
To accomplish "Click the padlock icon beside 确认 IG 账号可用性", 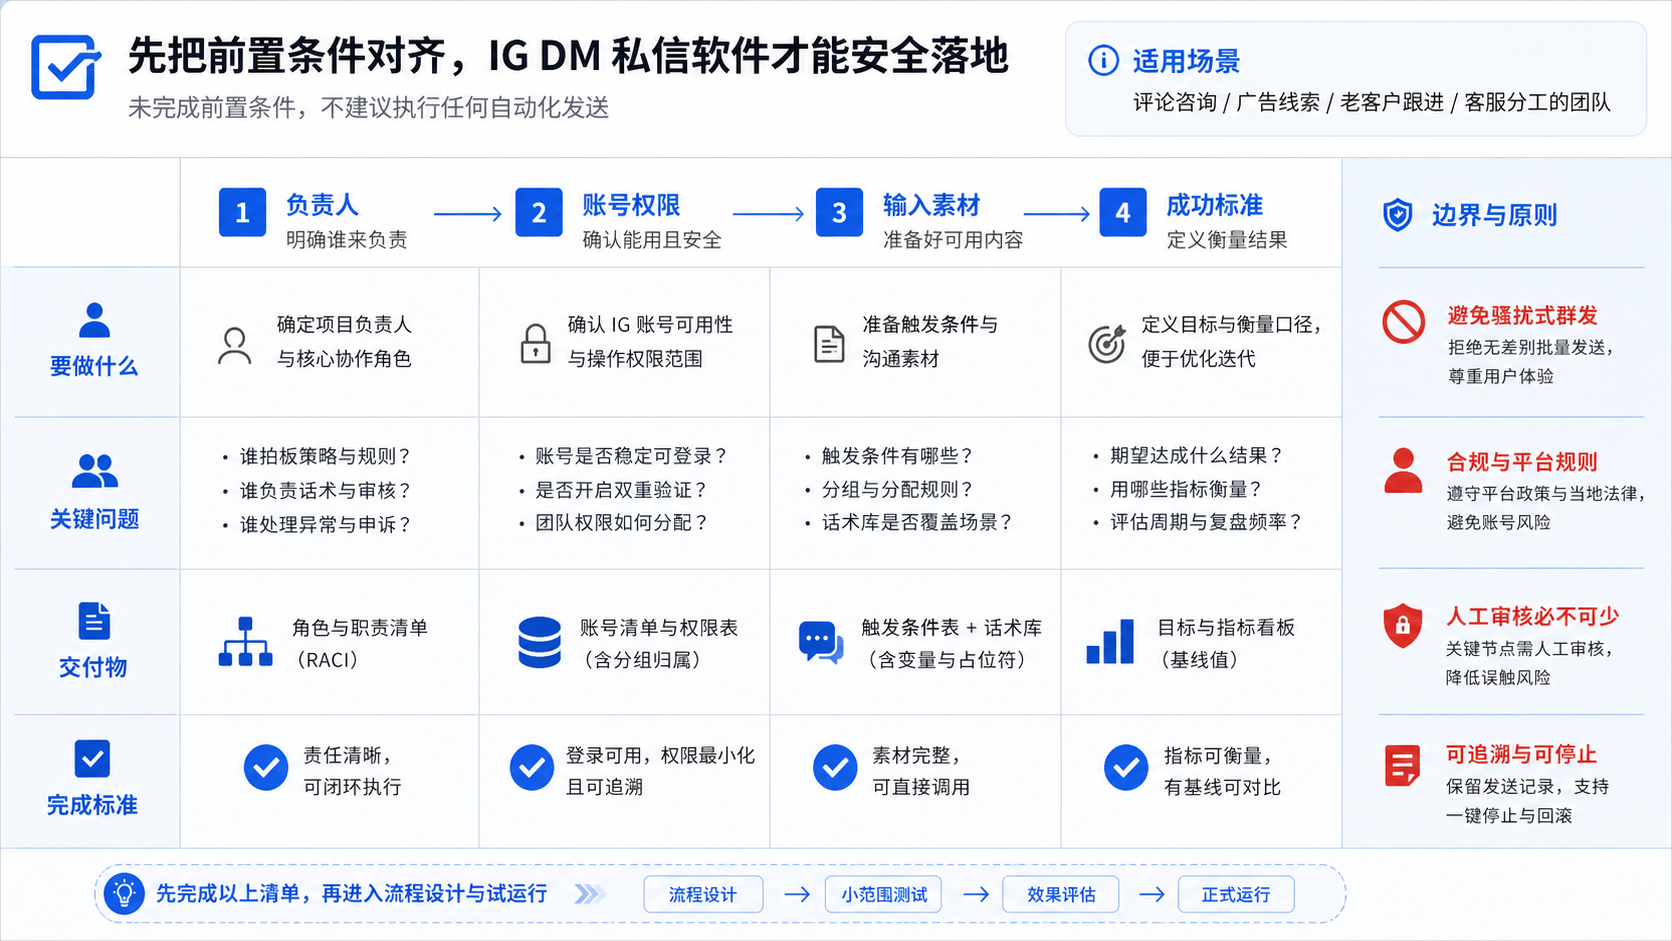I will tap(535, 343).
